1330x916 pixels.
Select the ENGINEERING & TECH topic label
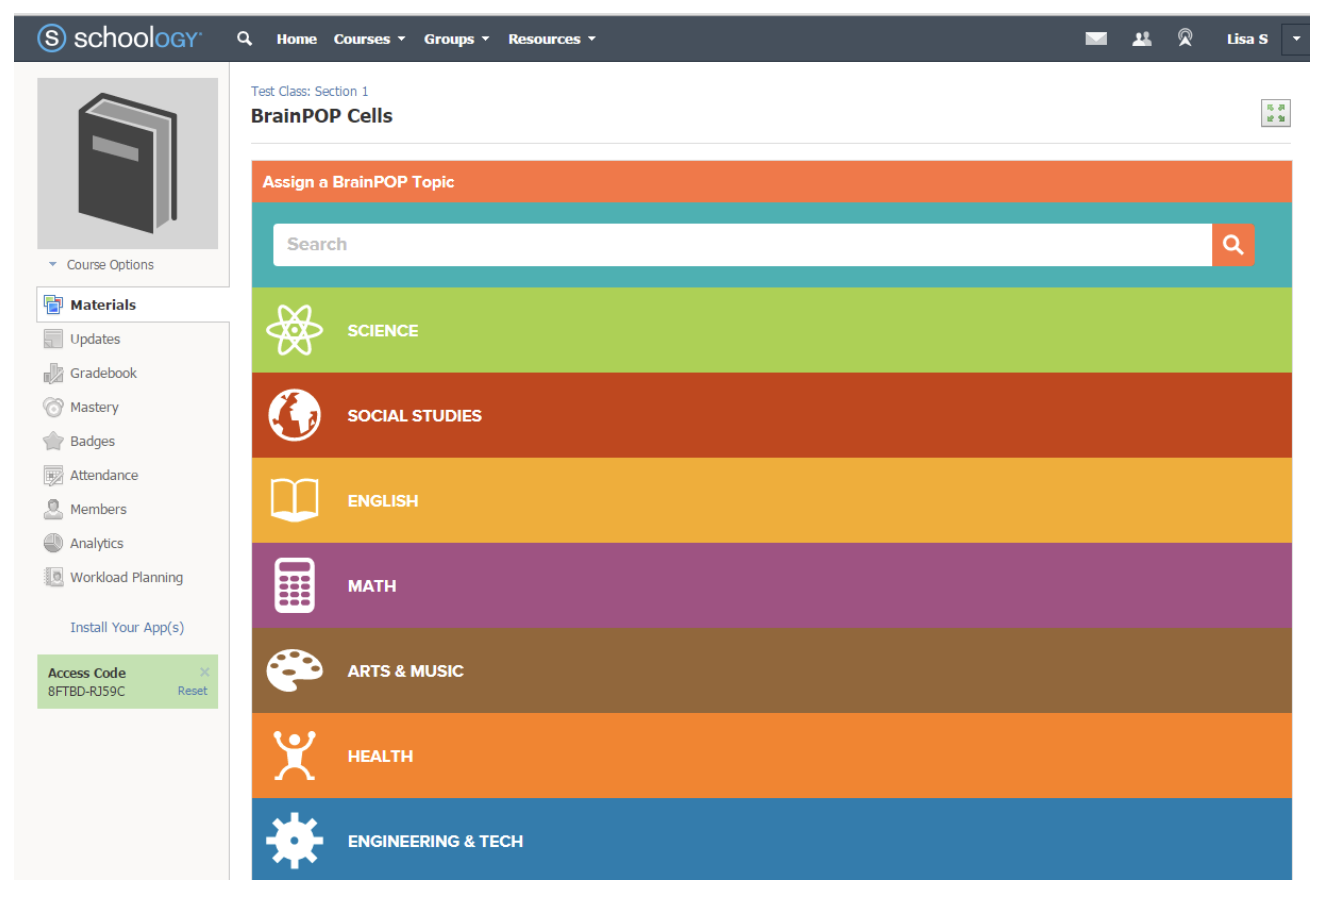pos(435,841)
